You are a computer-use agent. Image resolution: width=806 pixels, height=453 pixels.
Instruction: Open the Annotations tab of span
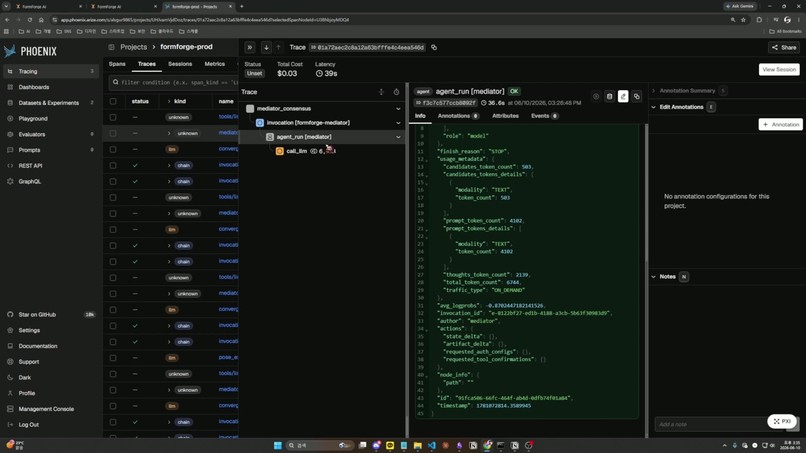click(x=457, y=116)
